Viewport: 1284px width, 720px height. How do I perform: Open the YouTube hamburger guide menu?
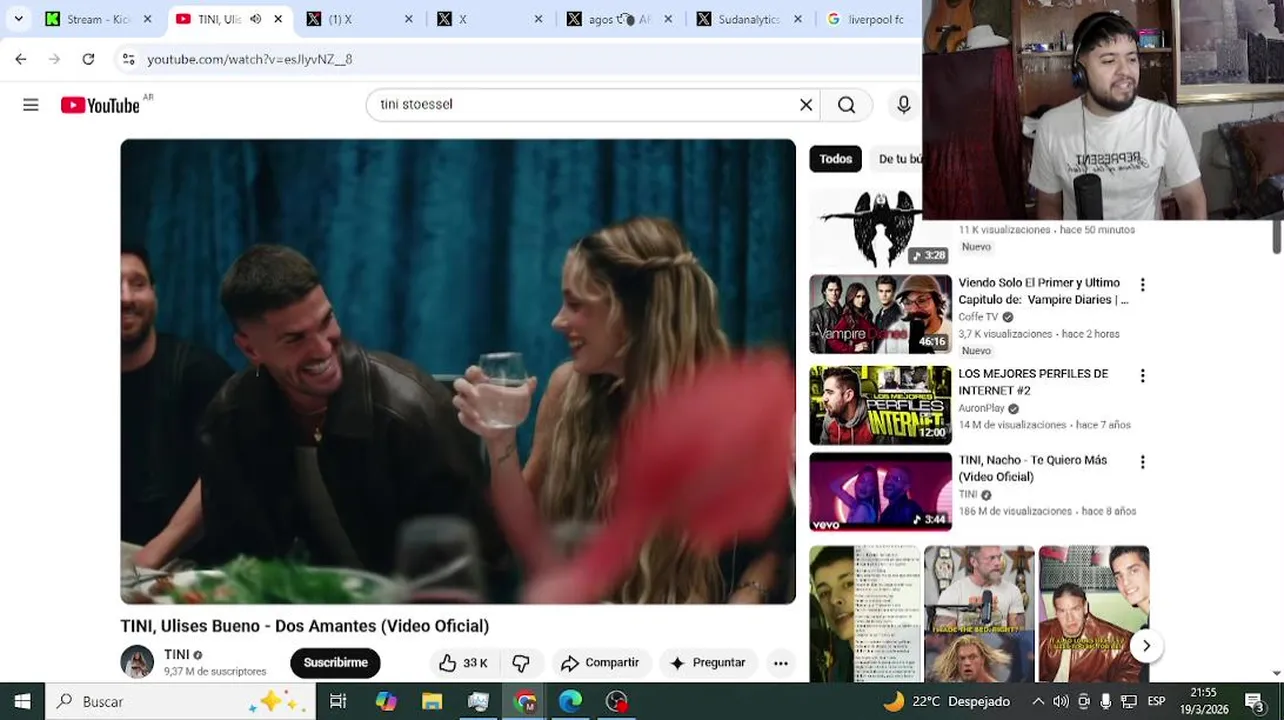[x=31, y=105]
